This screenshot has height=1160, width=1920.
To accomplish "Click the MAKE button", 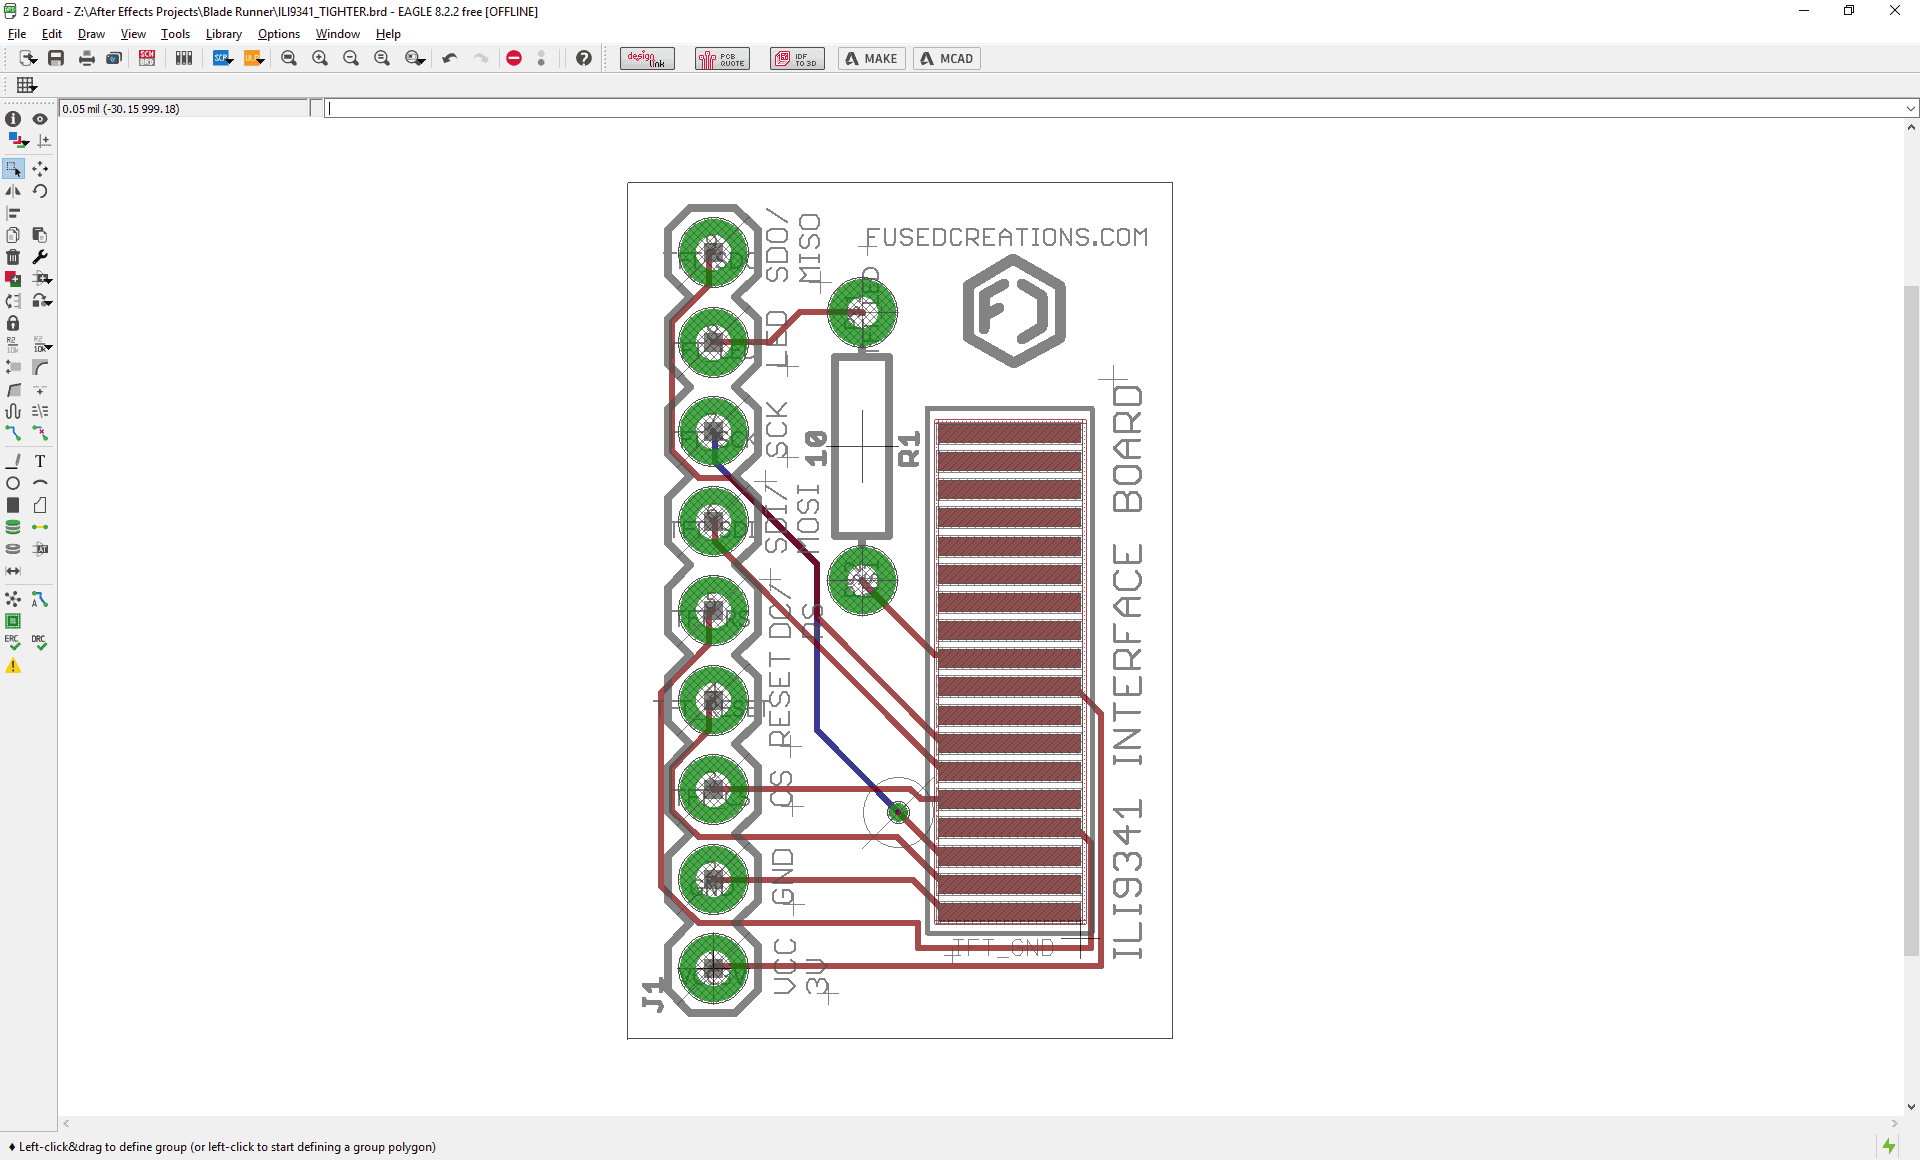I will 871,58.
